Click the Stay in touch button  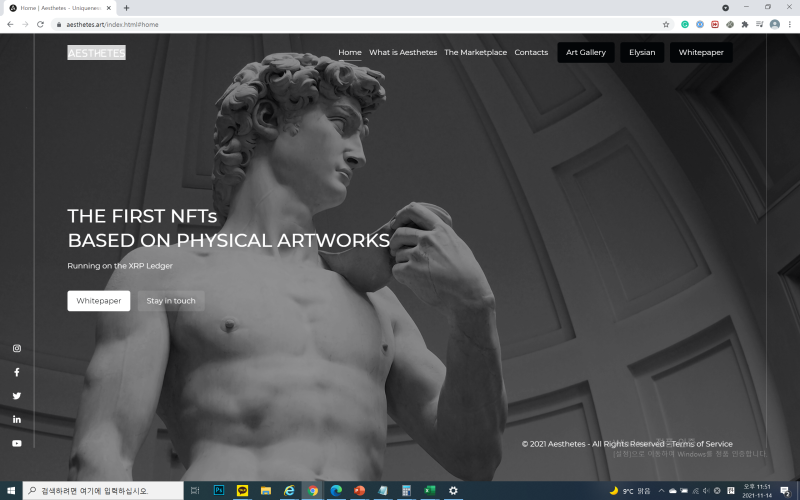(x=171, y=301)
